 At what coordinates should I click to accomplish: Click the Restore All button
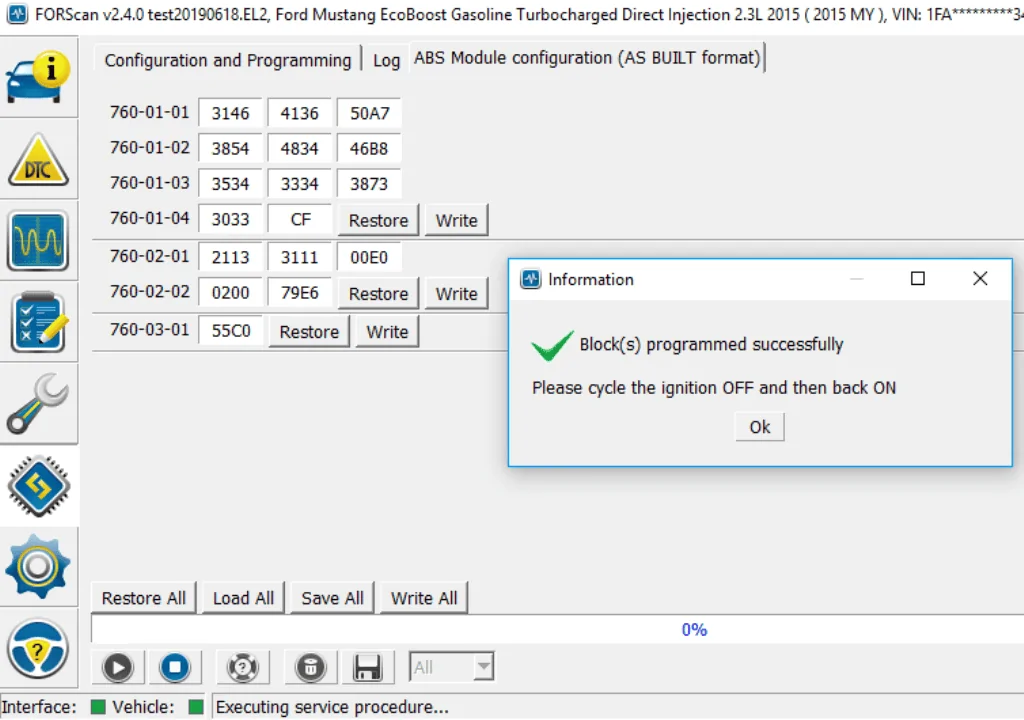coord(144,598)
